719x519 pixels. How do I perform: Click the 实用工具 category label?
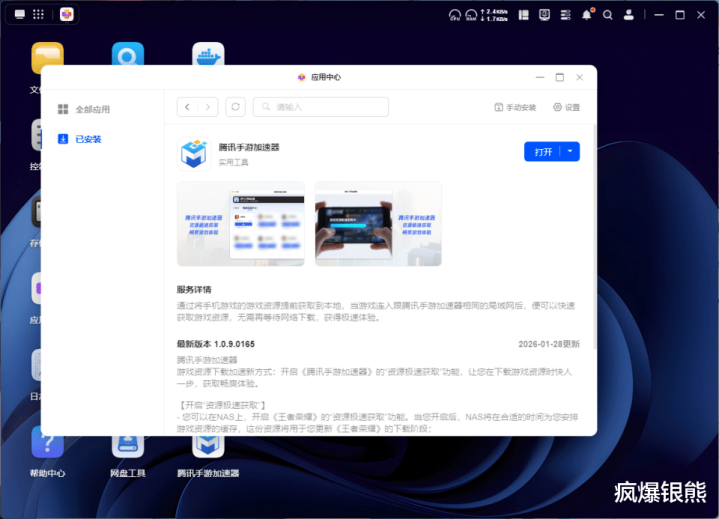coord(233,162)
